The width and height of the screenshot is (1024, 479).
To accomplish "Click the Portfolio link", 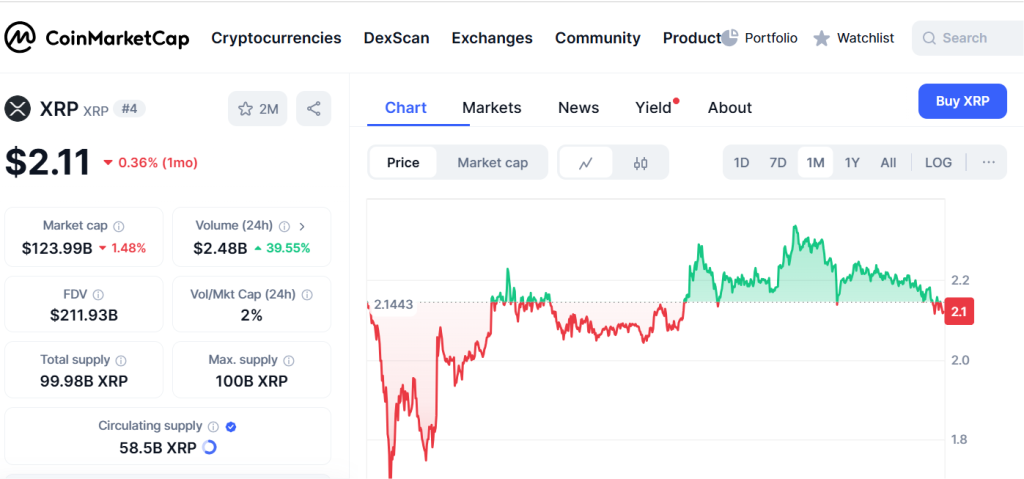I will coord(771,38).
